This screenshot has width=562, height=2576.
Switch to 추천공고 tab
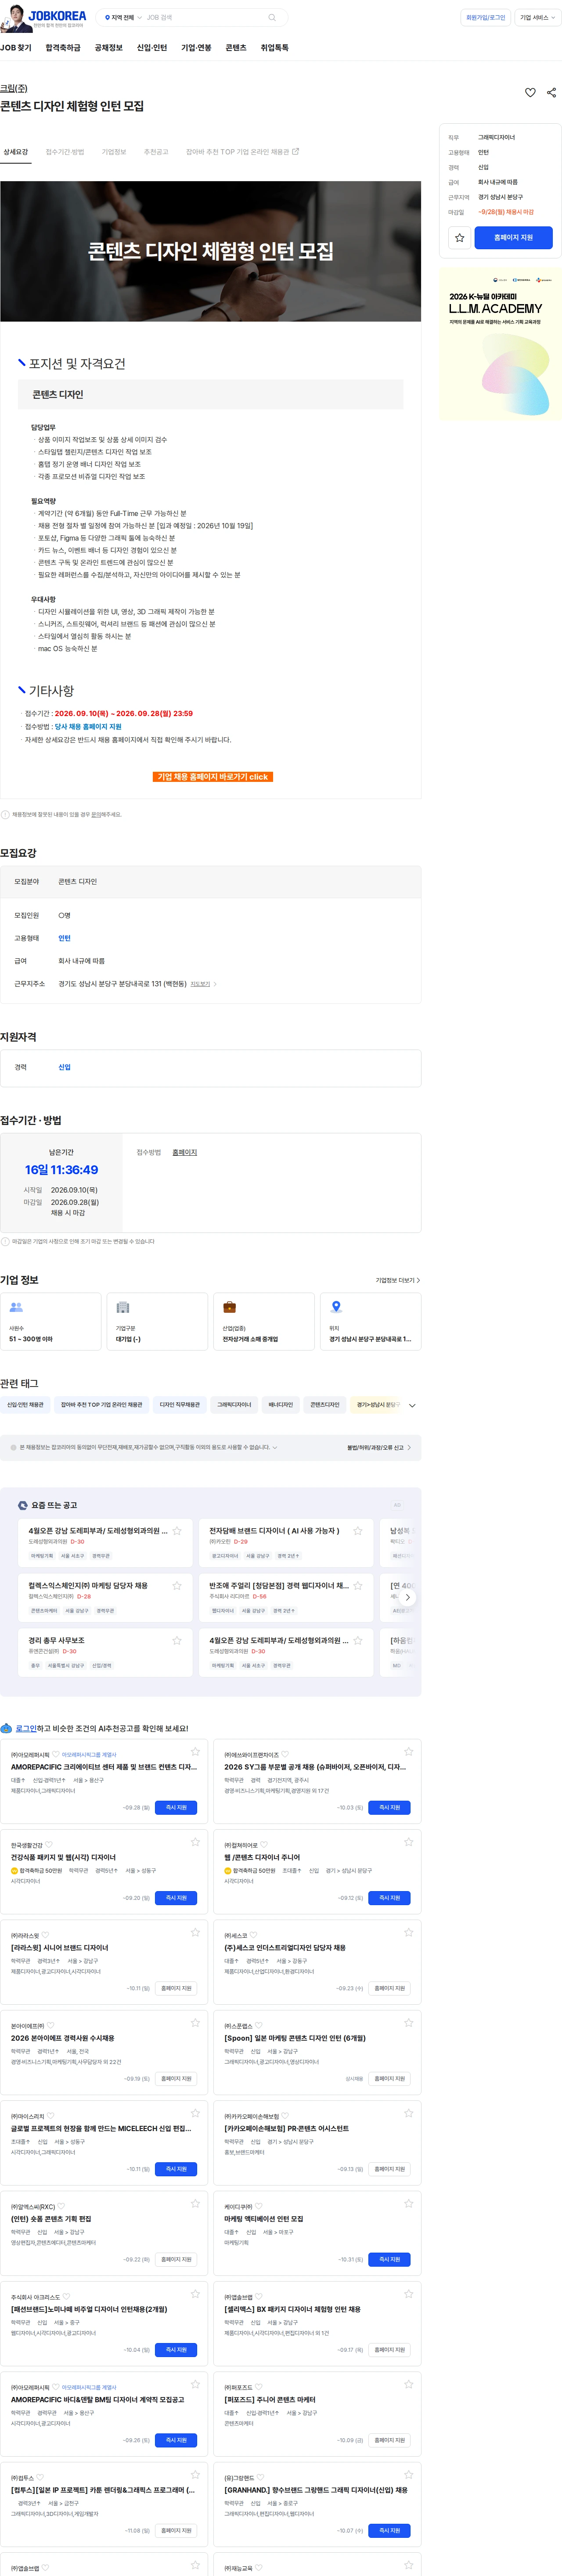tap(156, 152)
